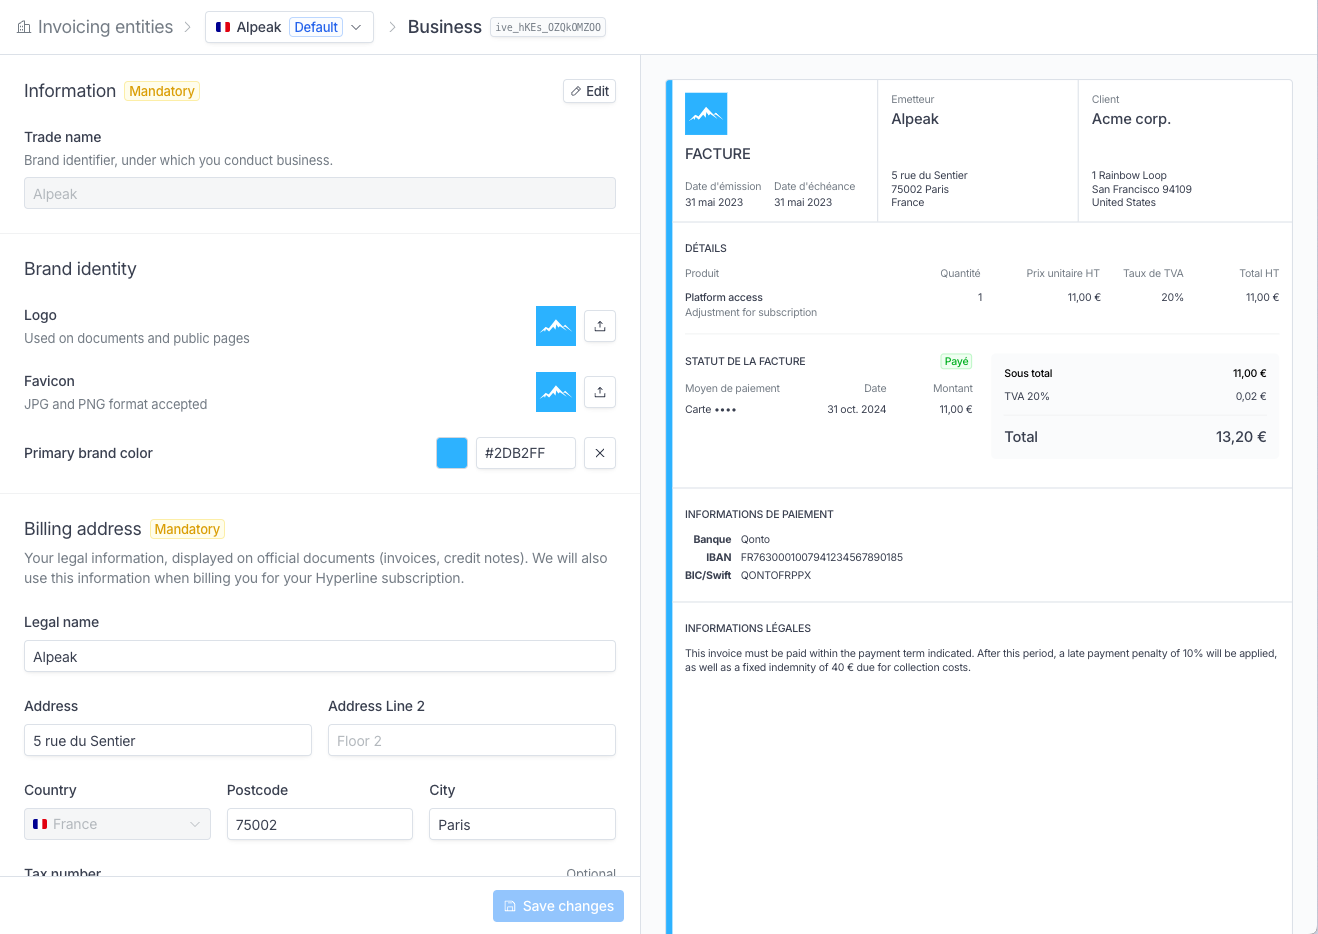1318x934 pixels.
Task: Click the entity ID ive_hKEs_0ZQkOMZ00 tag
Action: click(x=548, y=27)
